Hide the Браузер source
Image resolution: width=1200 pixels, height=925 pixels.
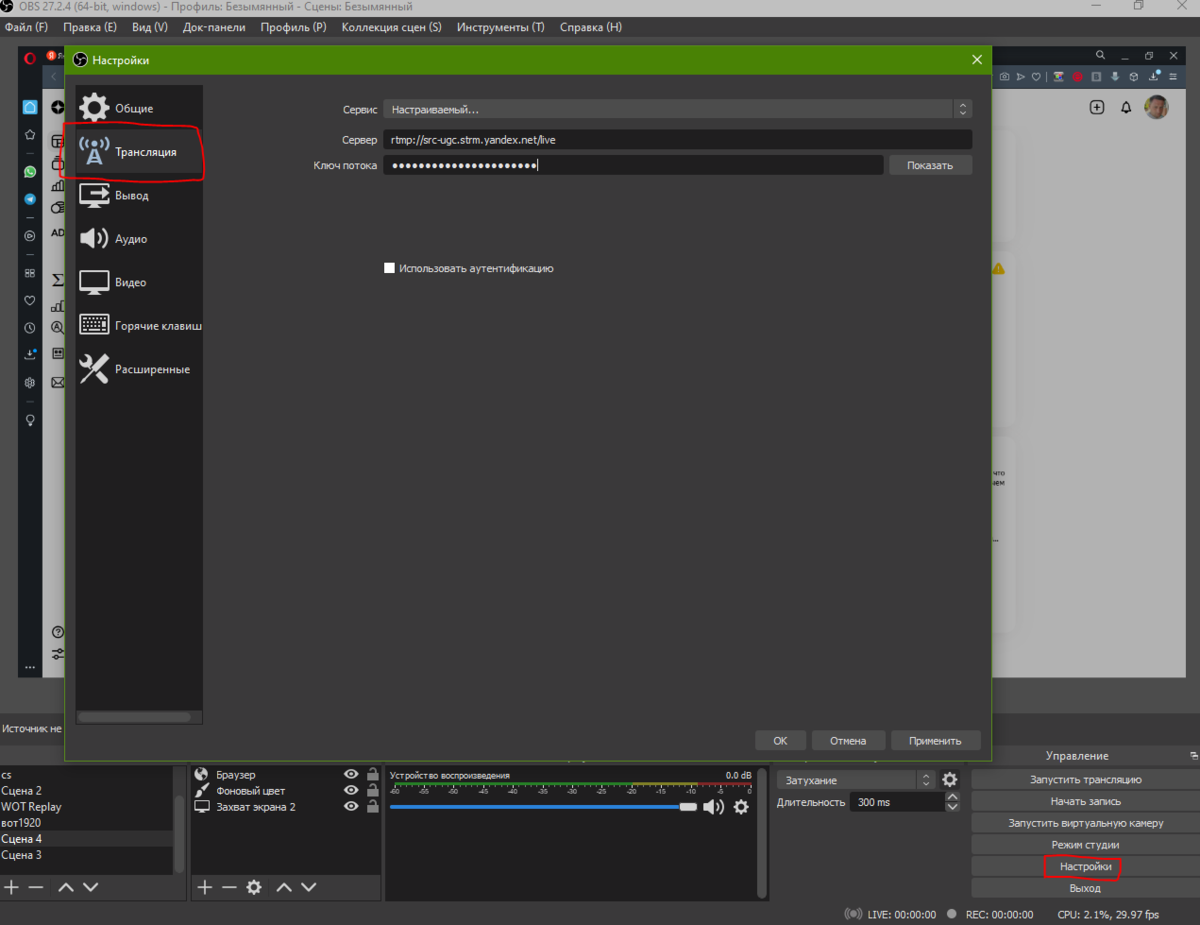pos(349,774)
